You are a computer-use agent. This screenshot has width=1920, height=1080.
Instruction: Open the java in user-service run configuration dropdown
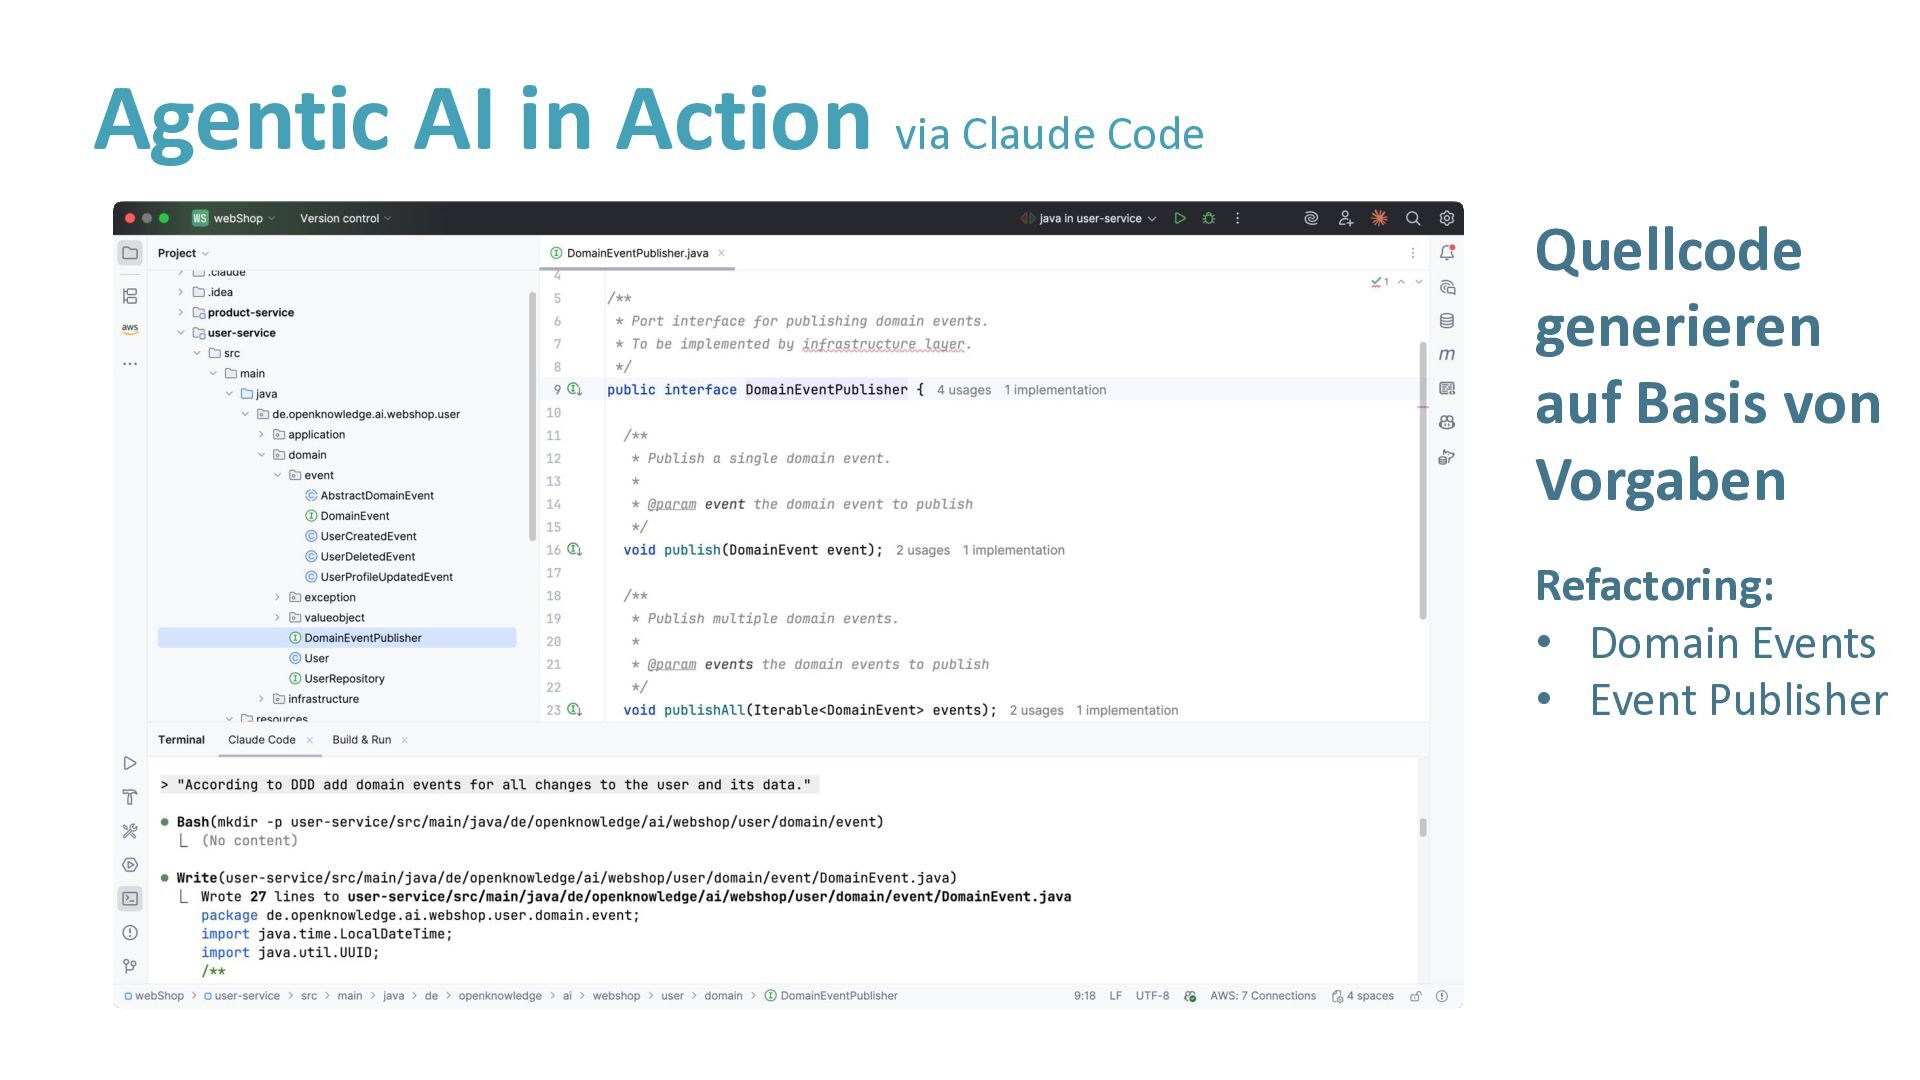point(1090,218)
